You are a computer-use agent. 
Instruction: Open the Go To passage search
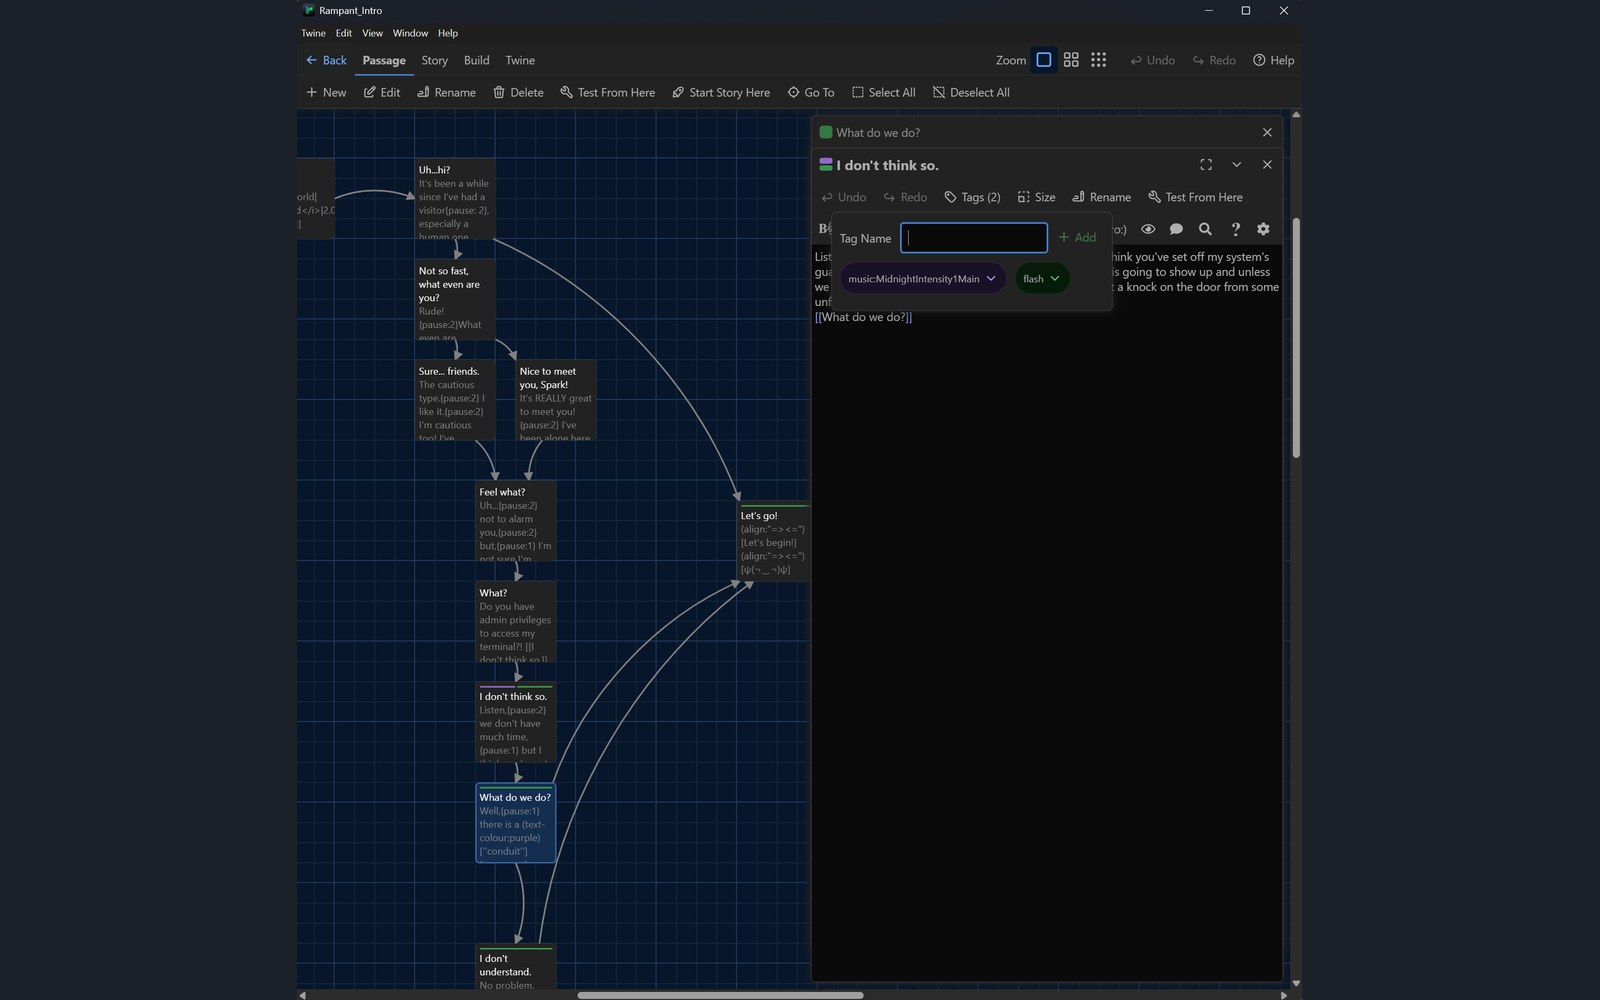pyautogui.click(x=810, y=92)
